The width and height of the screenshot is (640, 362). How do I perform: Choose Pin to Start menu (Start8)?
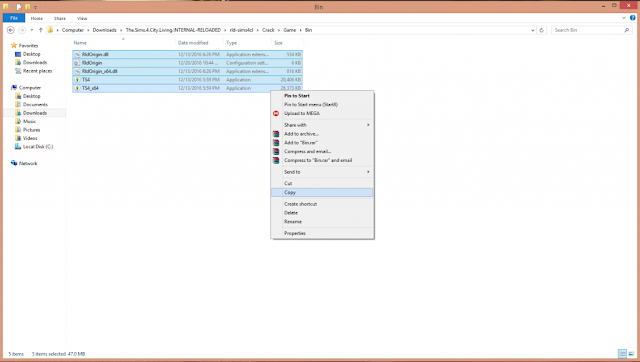322,104
